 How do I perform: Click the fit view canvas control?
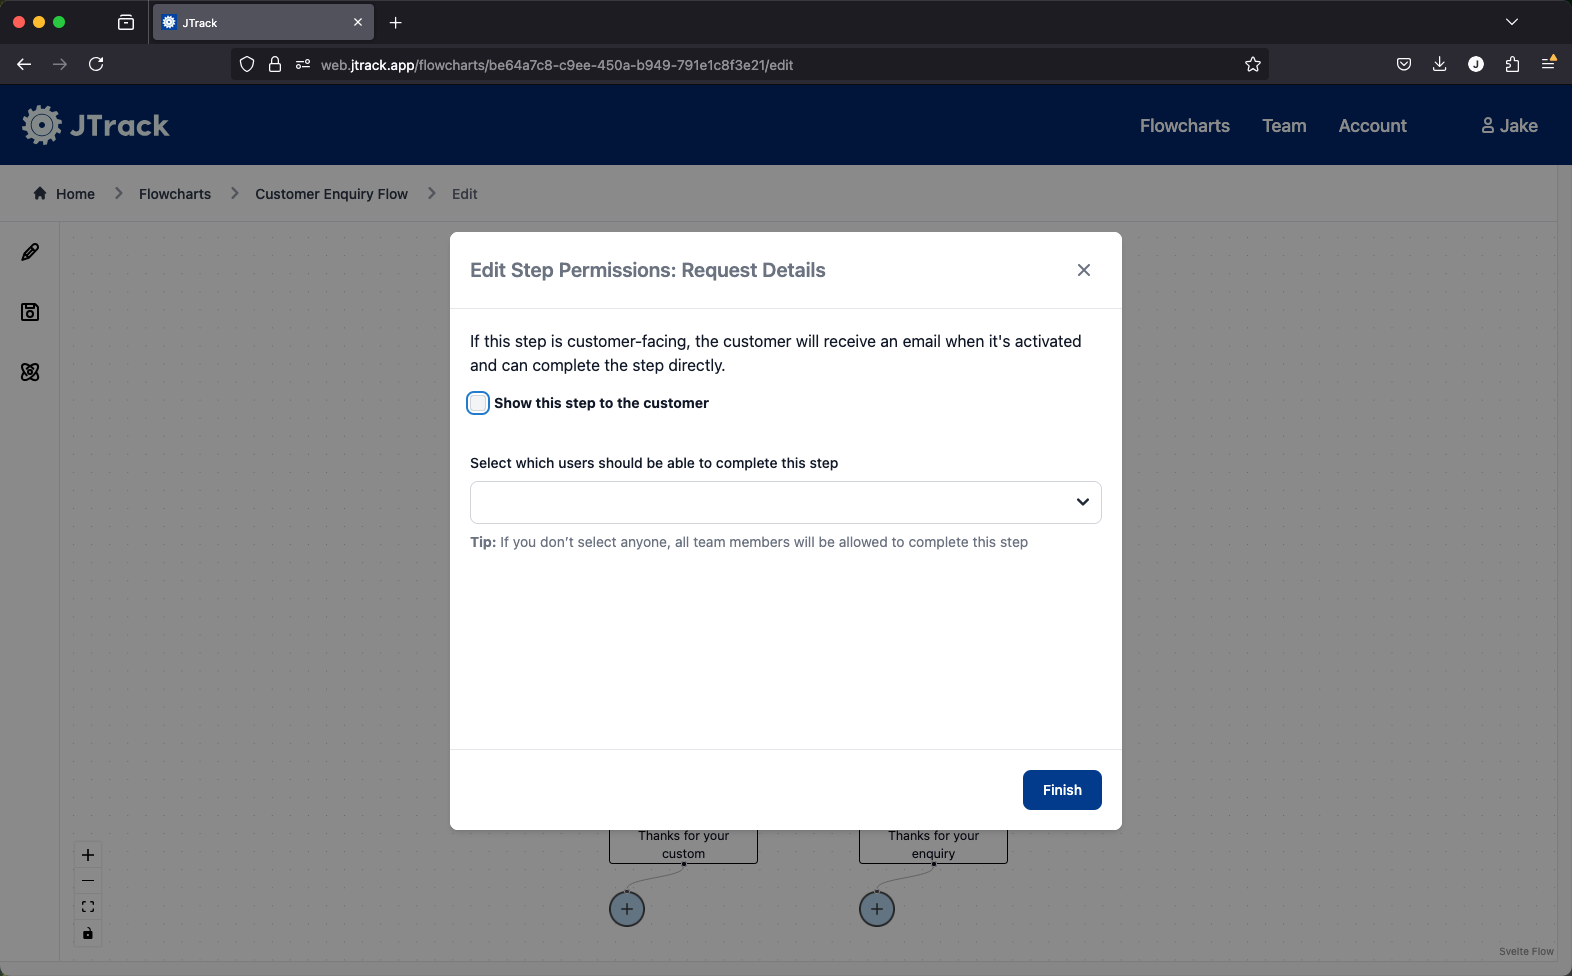pyautogui.click(x=88, y=907)
